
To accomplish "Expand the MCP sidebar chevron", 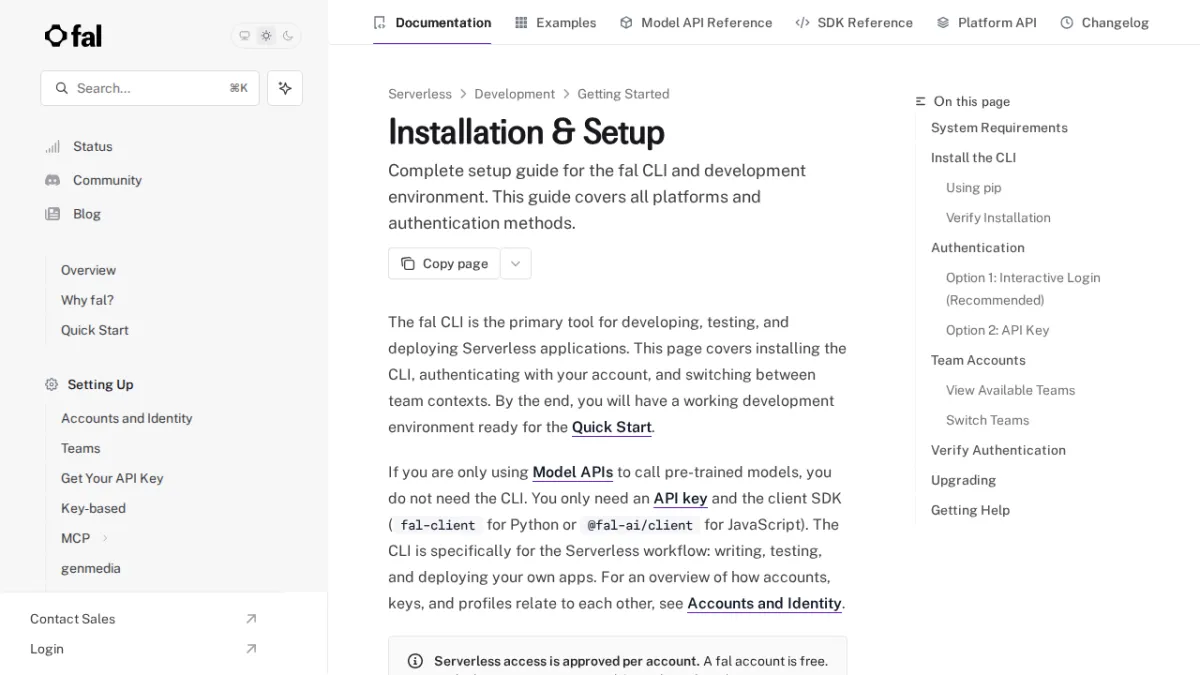I will tap(105, 538).
